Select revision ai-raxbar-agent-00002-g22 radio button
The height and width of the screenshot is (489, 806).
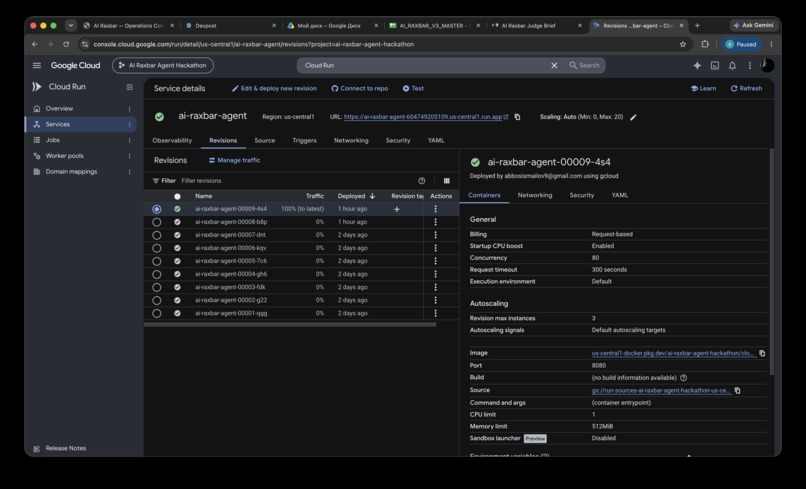pos(156,300)
